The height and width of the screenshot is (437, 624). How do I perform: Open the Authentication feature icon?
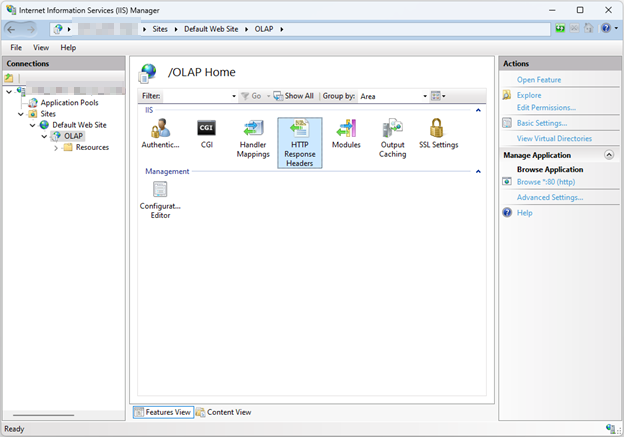(x=160, y=128)
